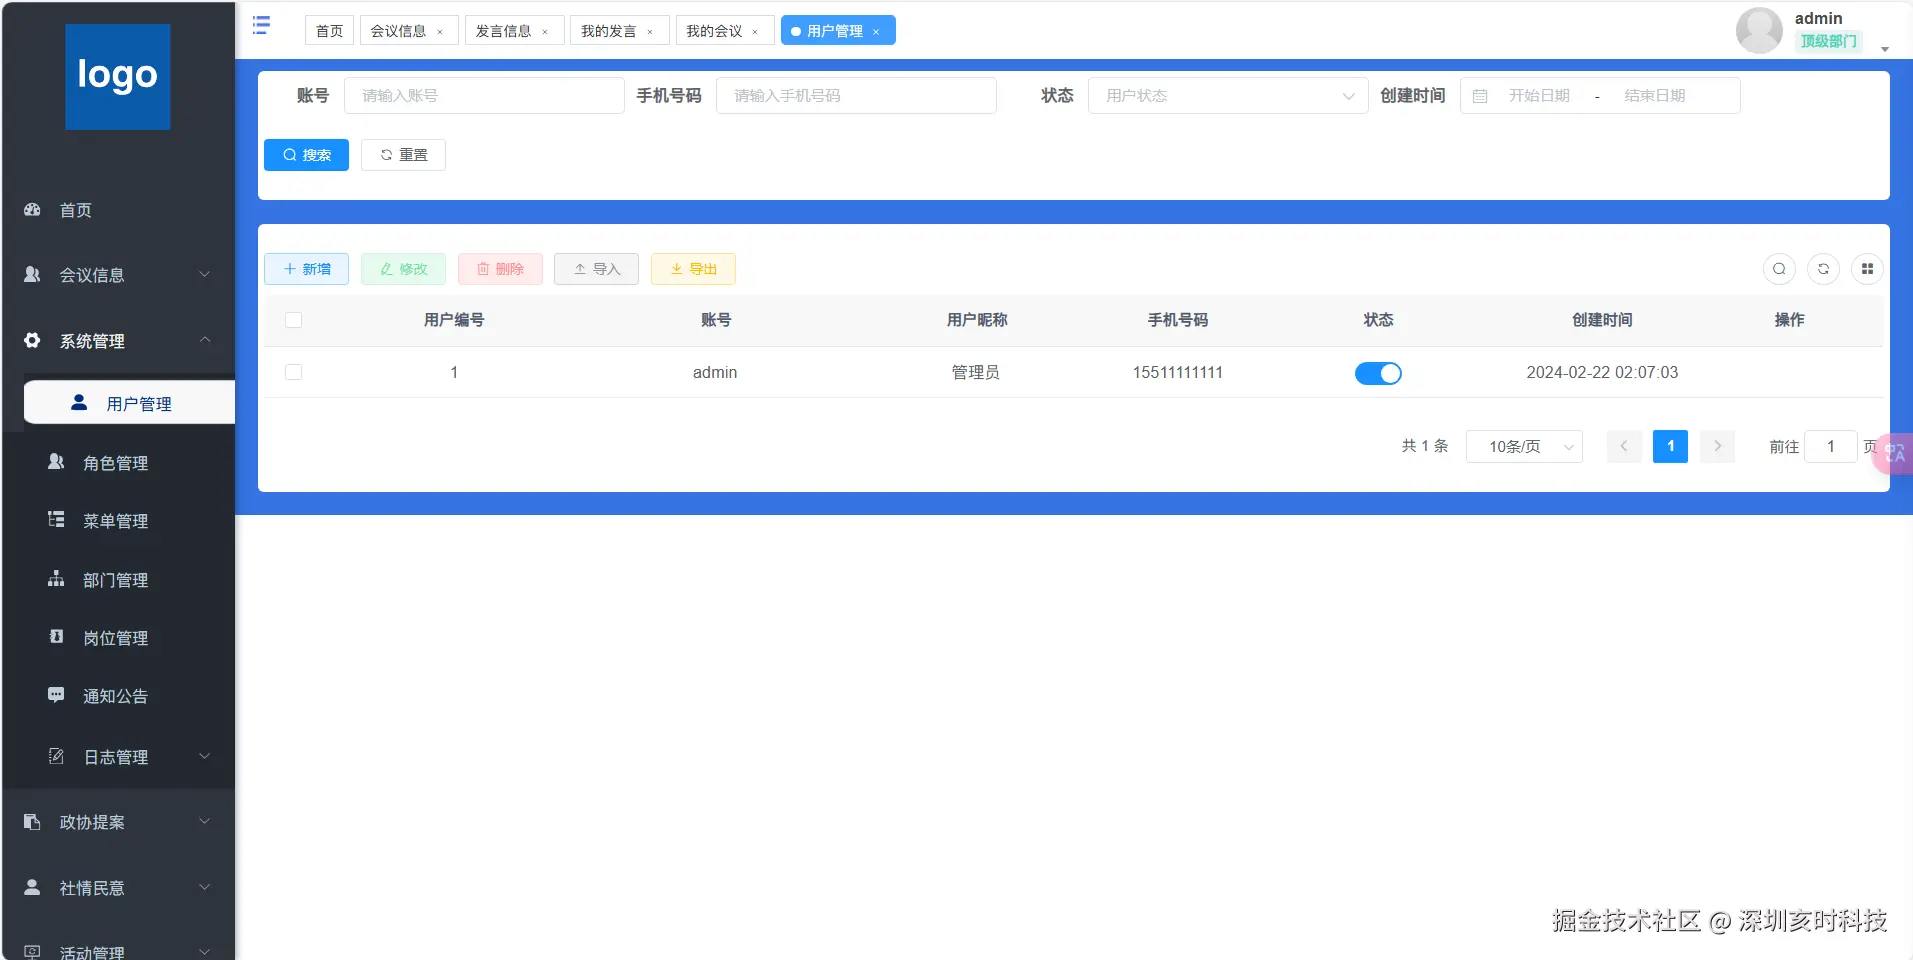
Task: Click the 删除 delete button
Action: (x=500, y=269)
